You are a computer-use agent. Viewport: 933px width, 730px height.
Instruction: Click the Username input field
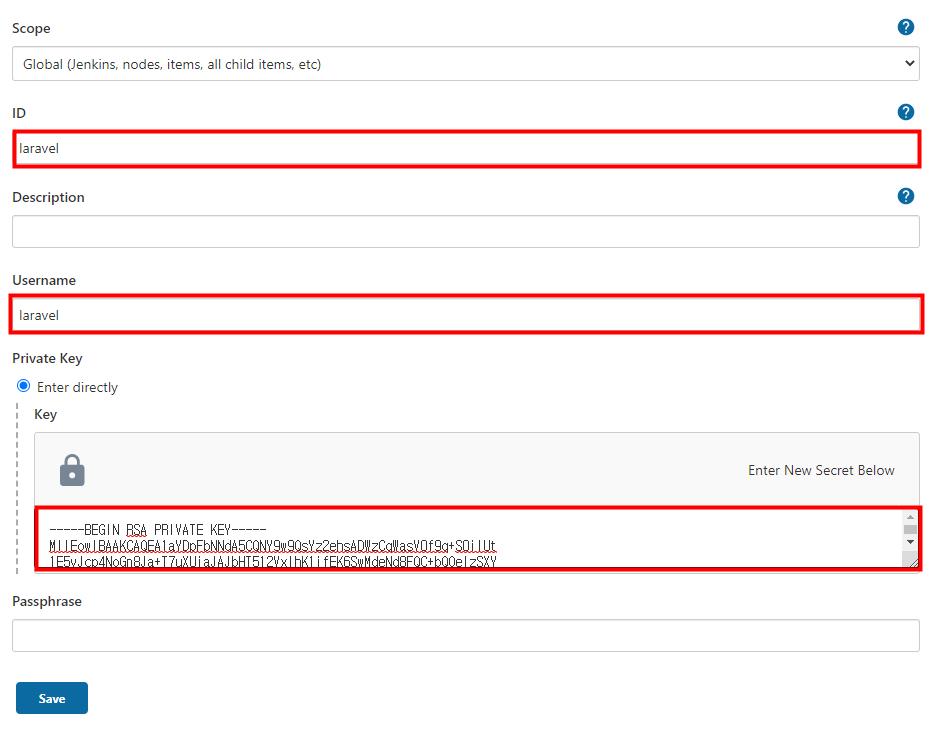466,315
